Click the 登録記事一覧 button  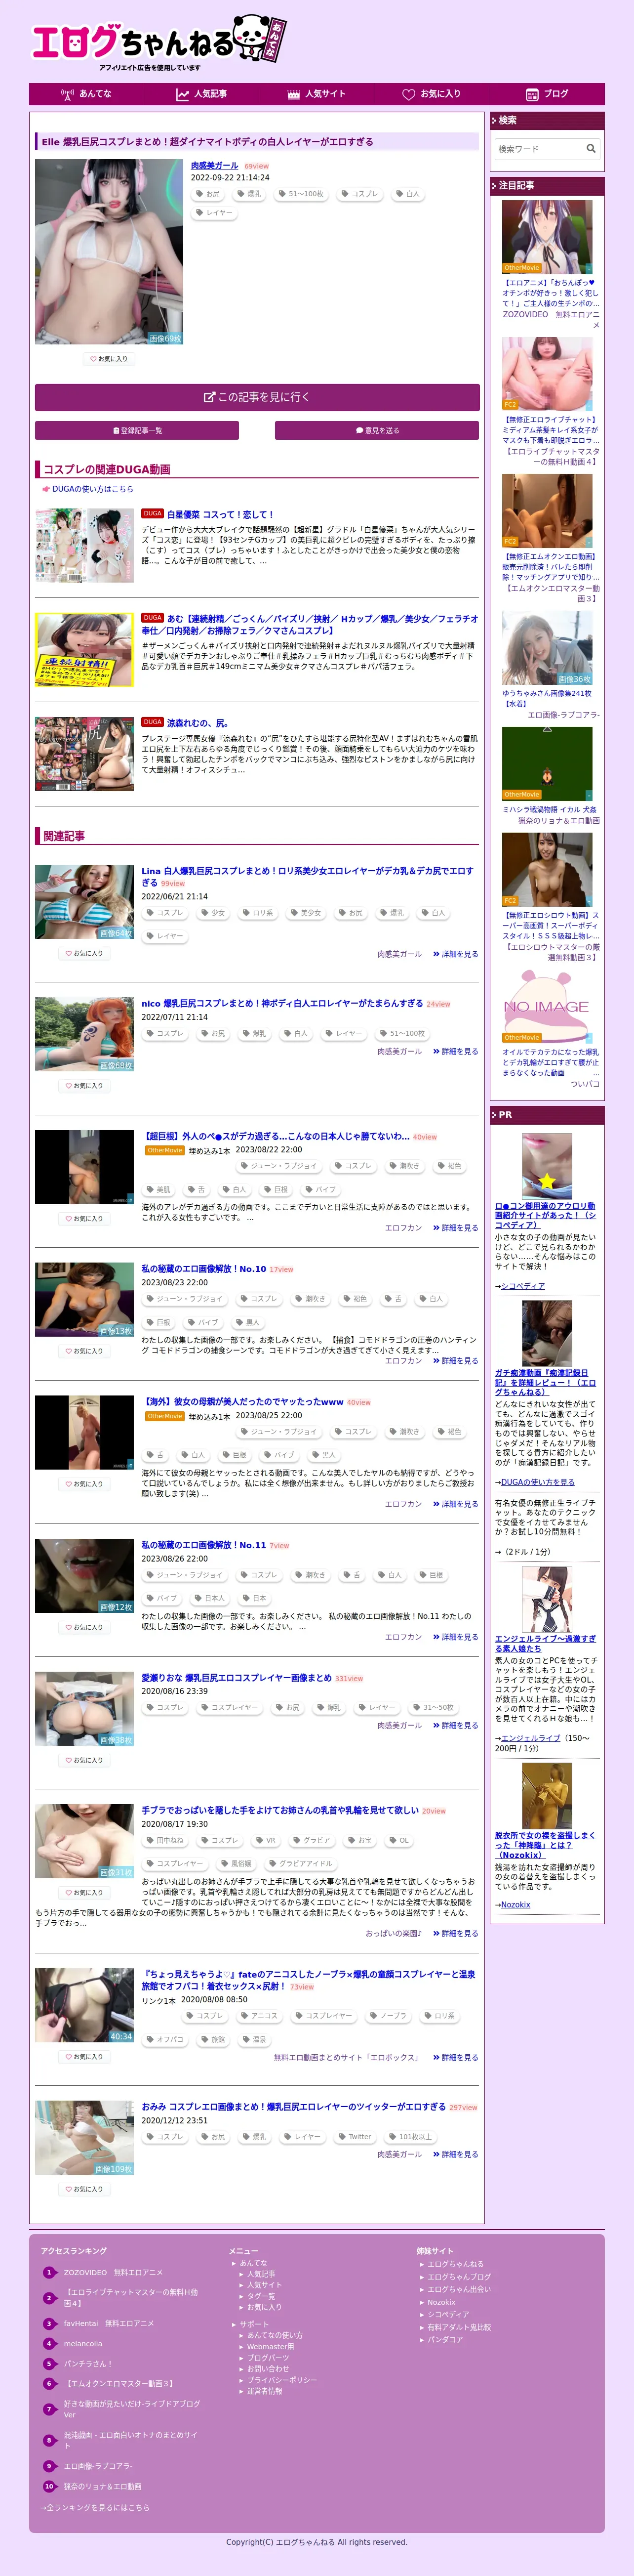click(137, 431)
